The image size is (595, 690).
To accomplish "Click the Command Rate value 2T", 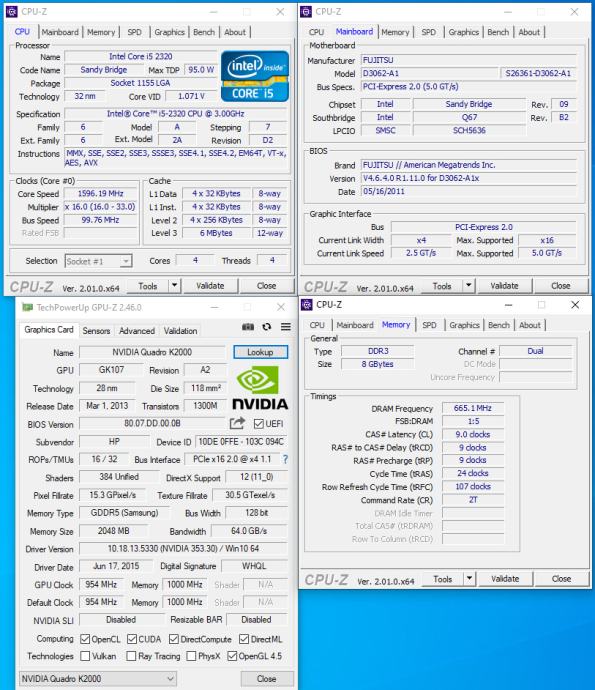I will click(473, 500).
